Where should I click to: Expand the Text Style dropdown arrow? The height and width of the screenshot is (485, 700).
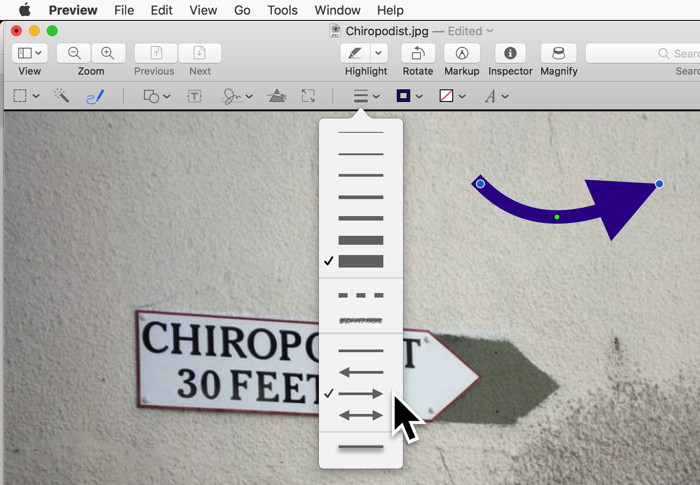pos(505,96)
